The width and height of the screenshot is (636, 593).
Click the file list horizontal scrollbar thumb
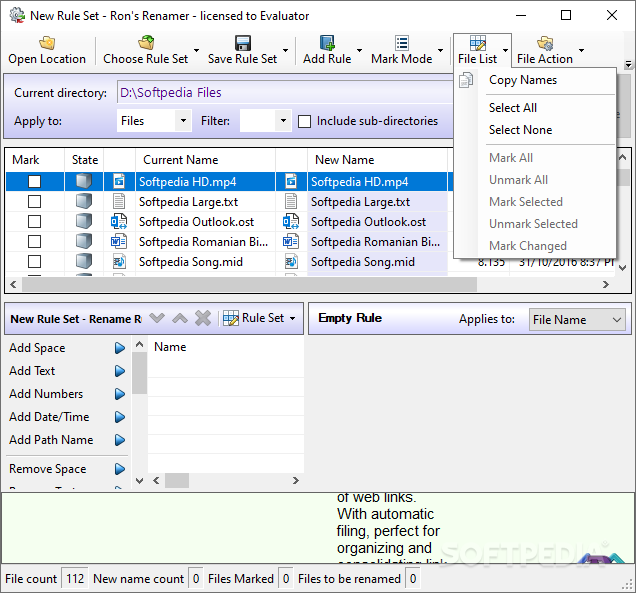[249, 284]
